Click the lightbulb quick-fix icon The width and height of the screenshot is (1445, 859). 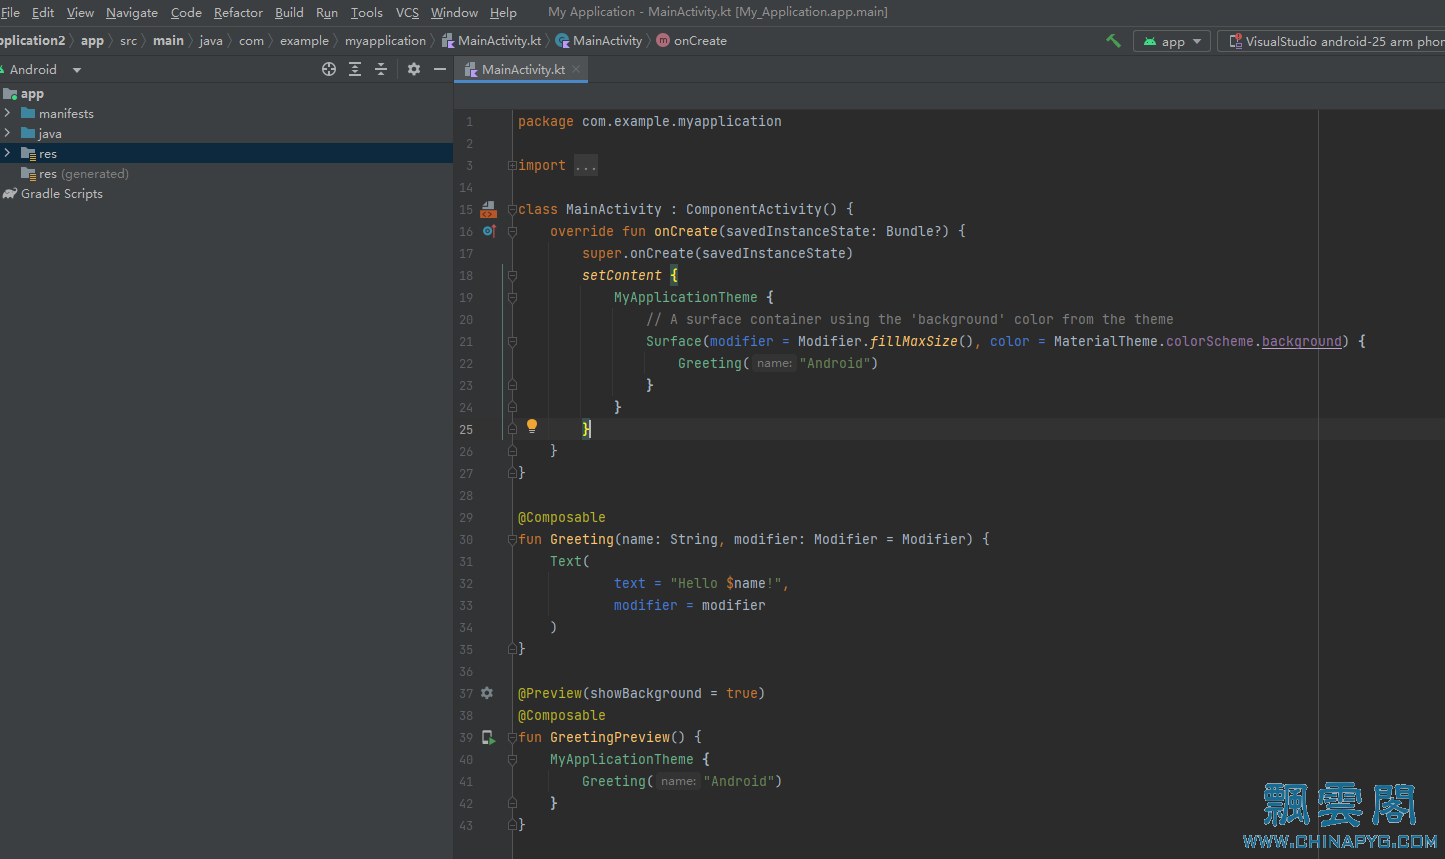[532, 426]
